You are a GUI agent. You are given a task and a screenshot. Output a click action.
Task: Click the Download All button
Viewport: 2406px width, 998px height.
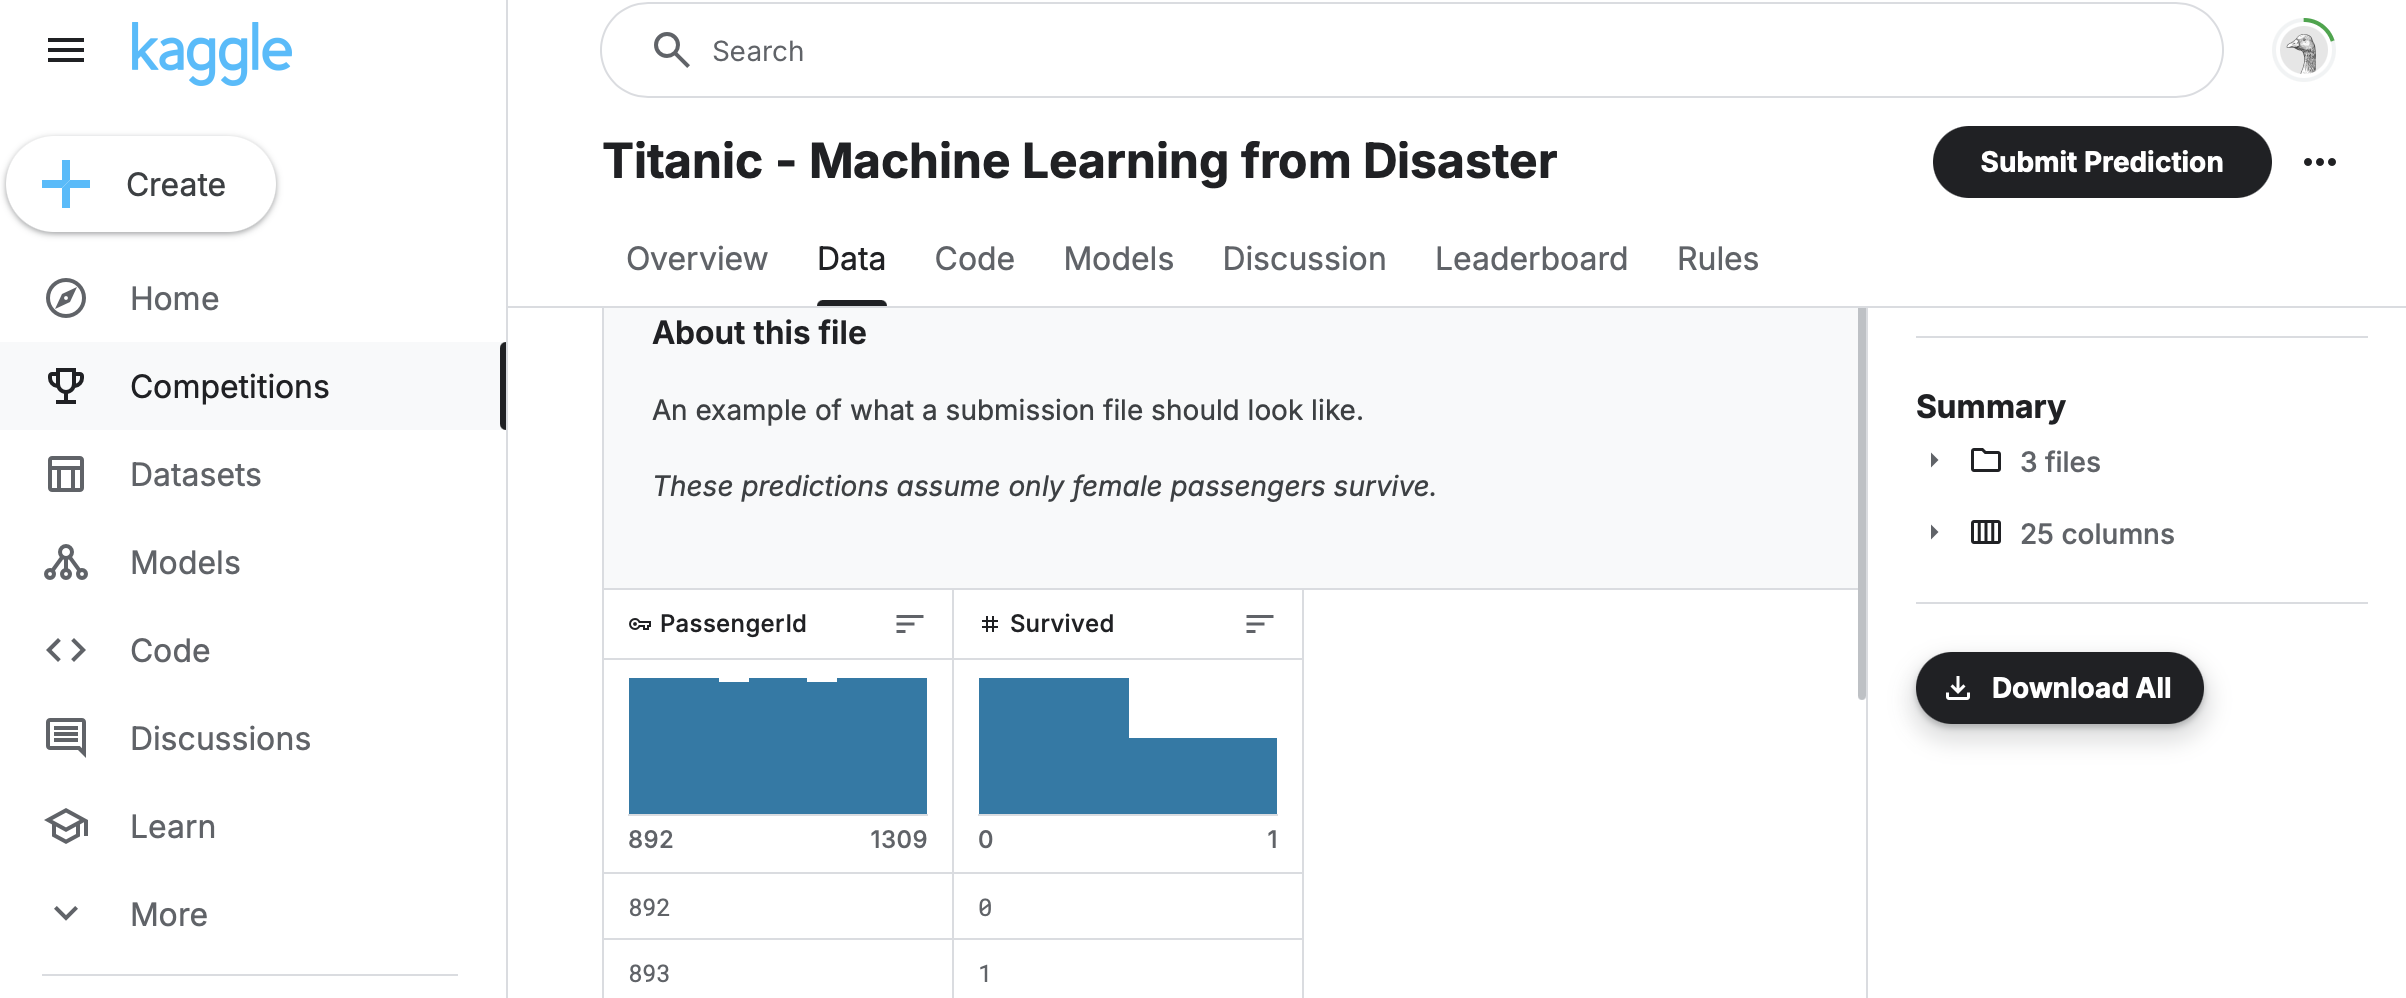point(2059,688)
